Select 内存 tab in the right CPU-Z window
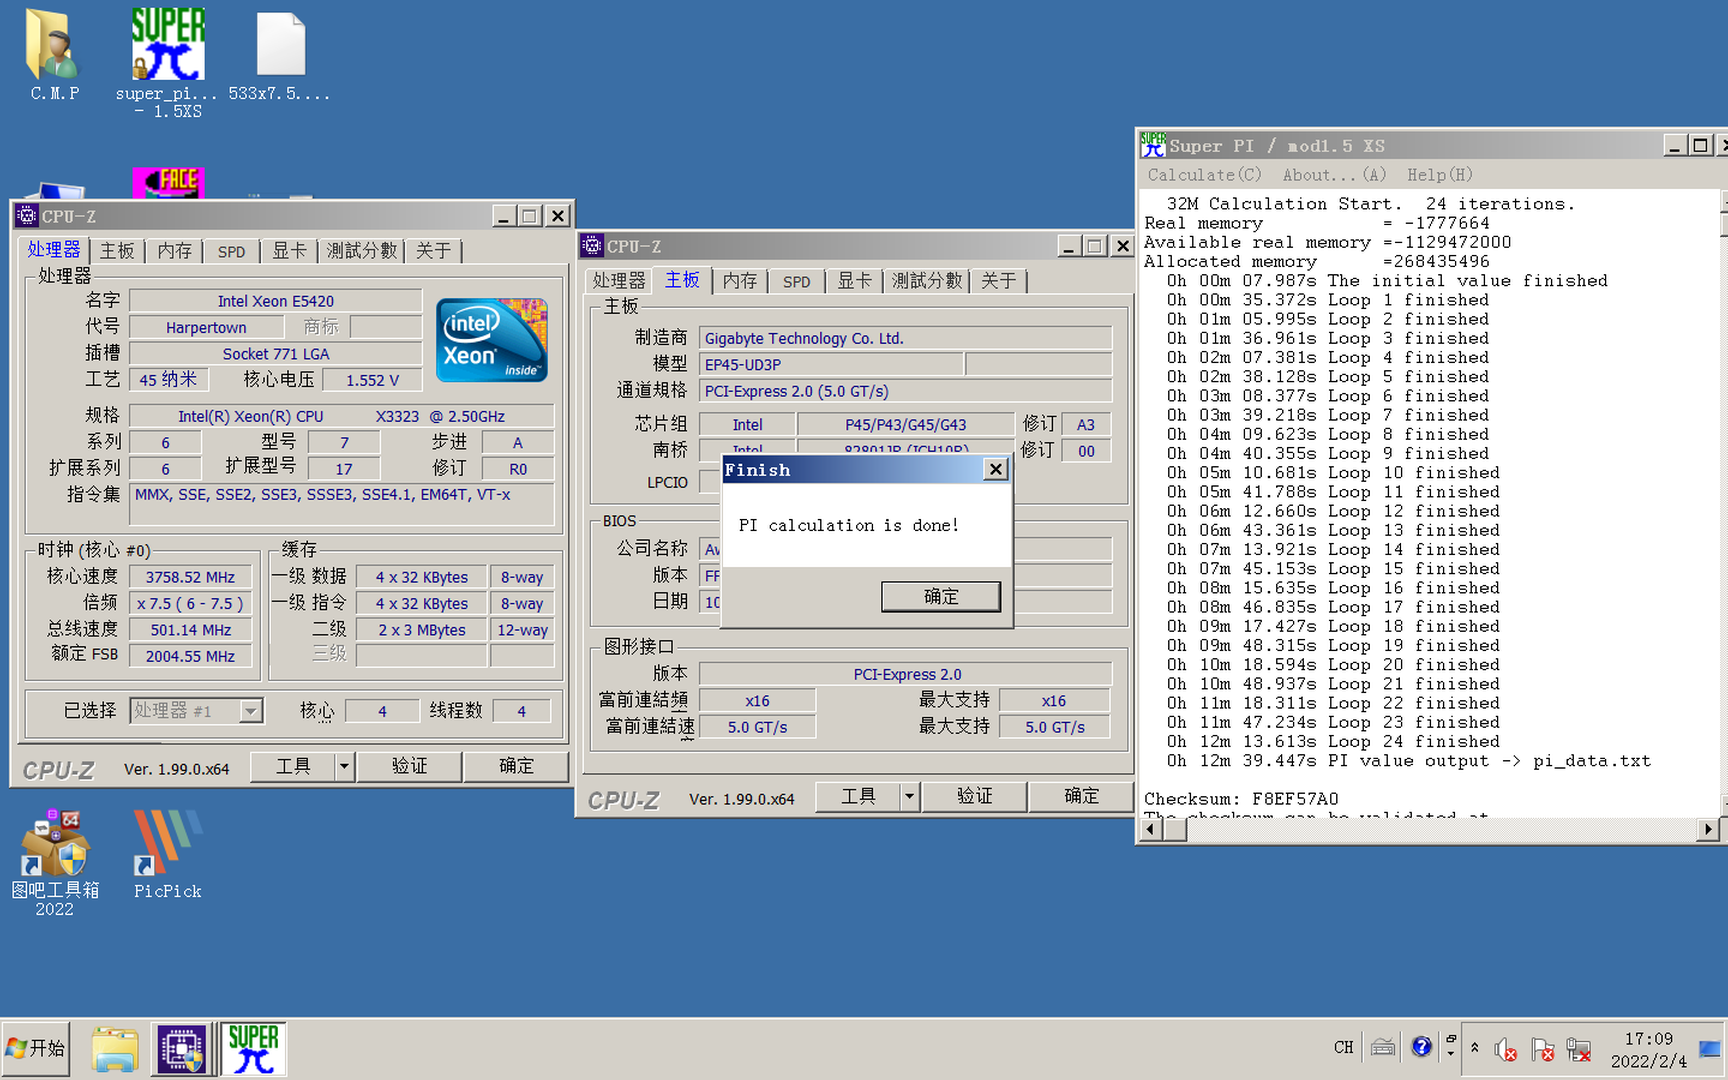The height and width of the screenshot is (1080, 1728). 740,281
